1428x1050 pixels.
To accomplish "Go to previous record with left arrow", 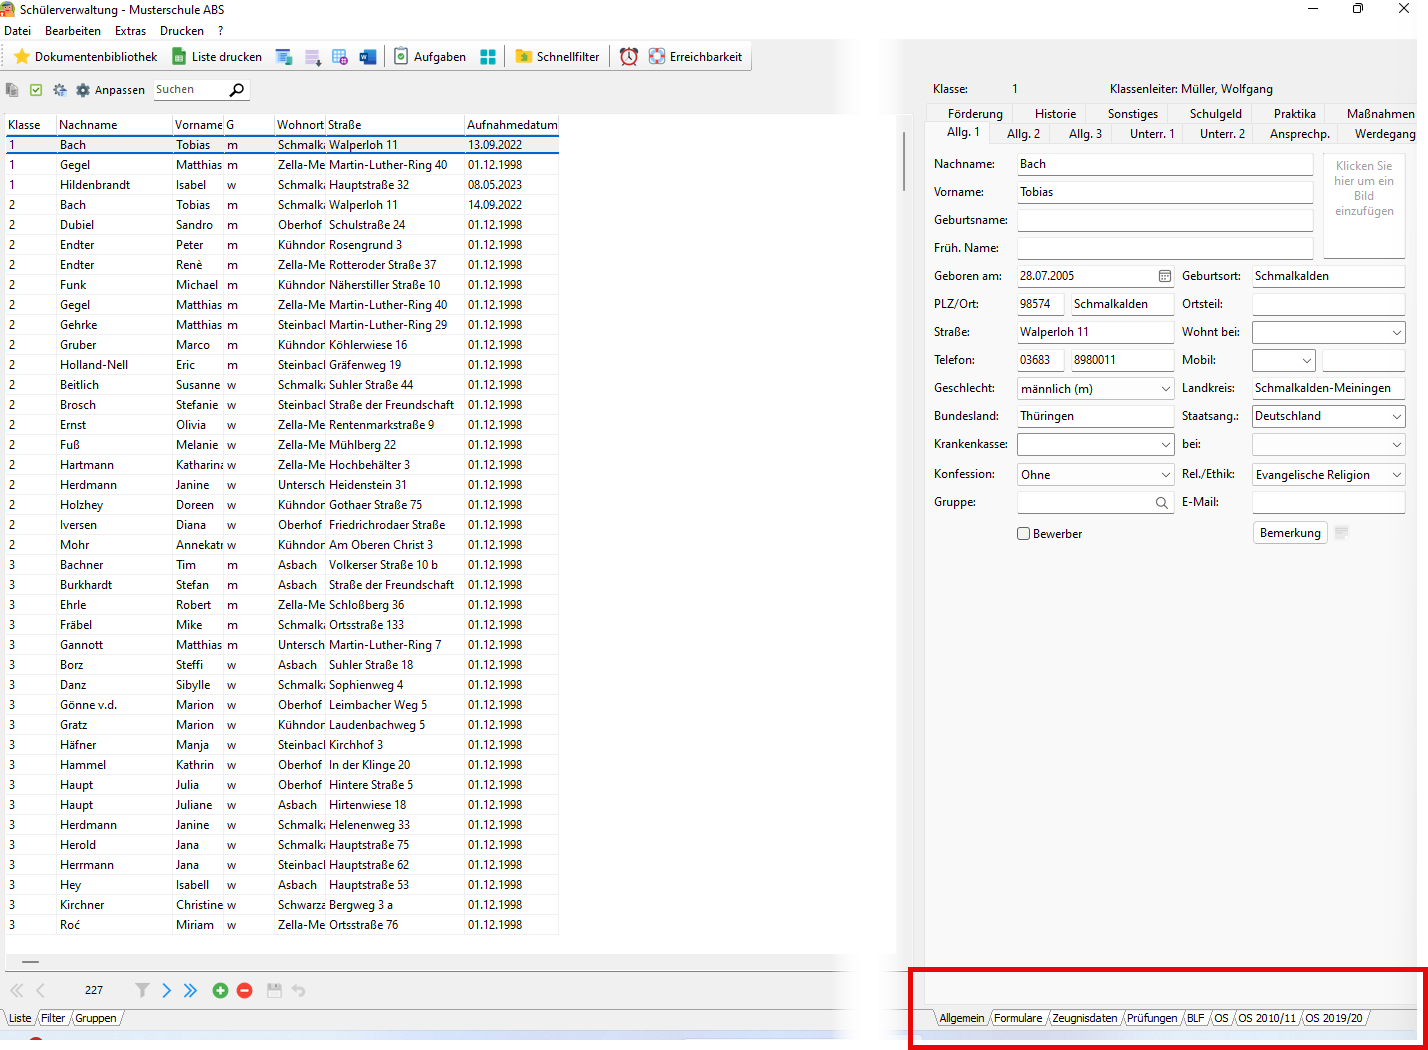I will 41,990.
